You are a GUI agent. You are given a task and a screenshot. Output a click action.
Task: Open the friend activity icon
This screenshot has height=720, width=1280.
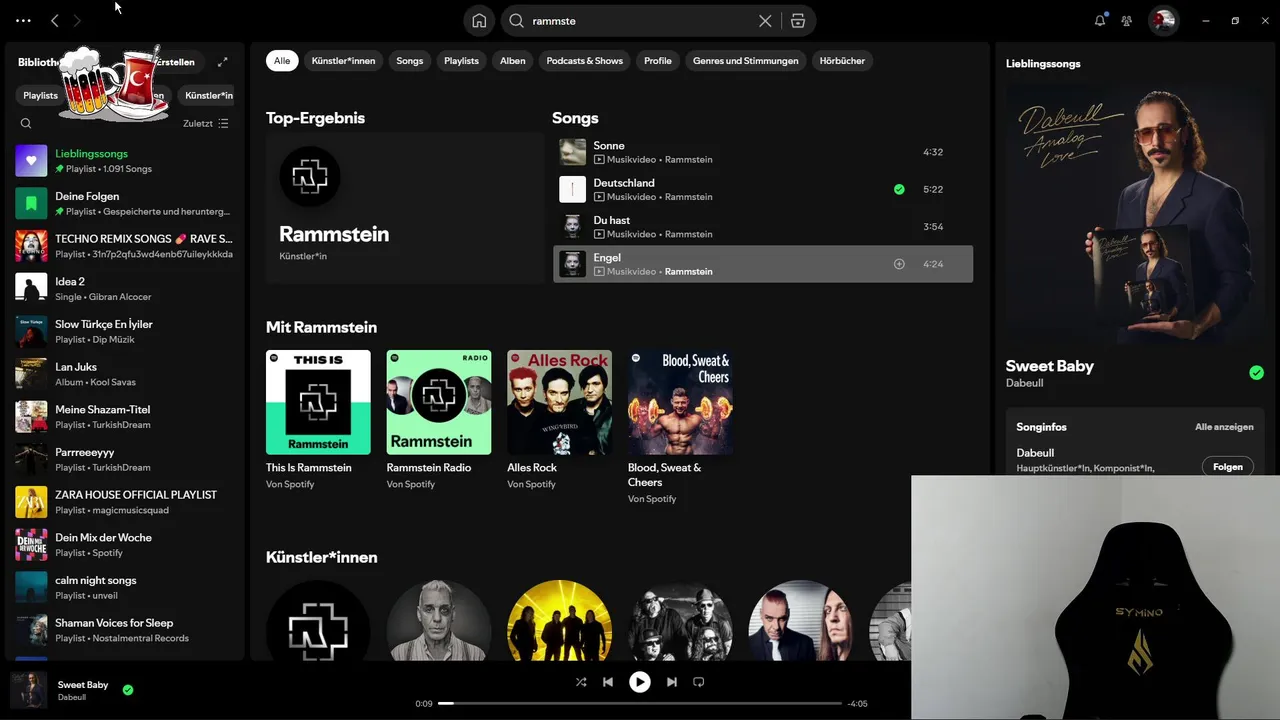[x=1127, y=20]
